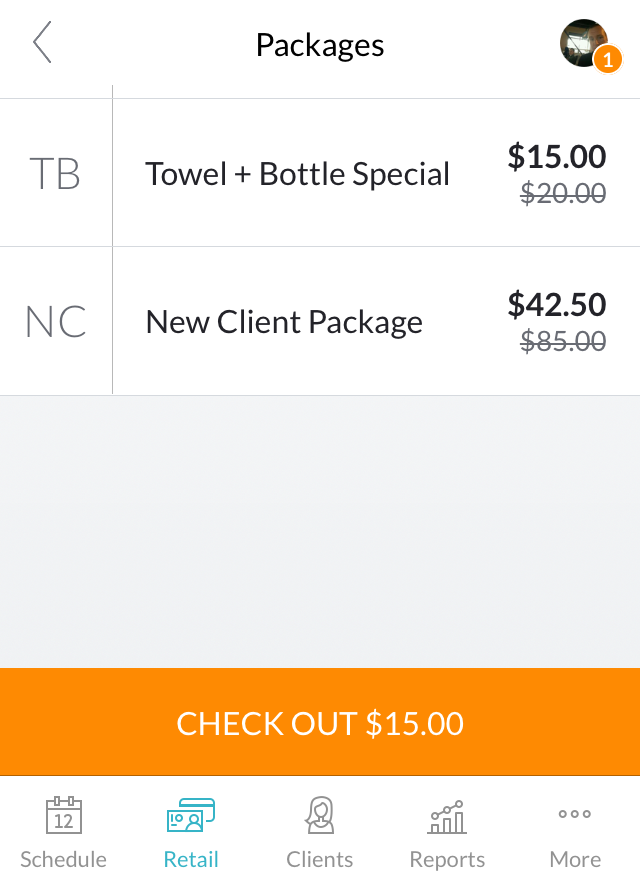The width and height of the screenshot is (640, 874).
Task: Switch to the Schedule tab
Action: (x=63, y=832)
